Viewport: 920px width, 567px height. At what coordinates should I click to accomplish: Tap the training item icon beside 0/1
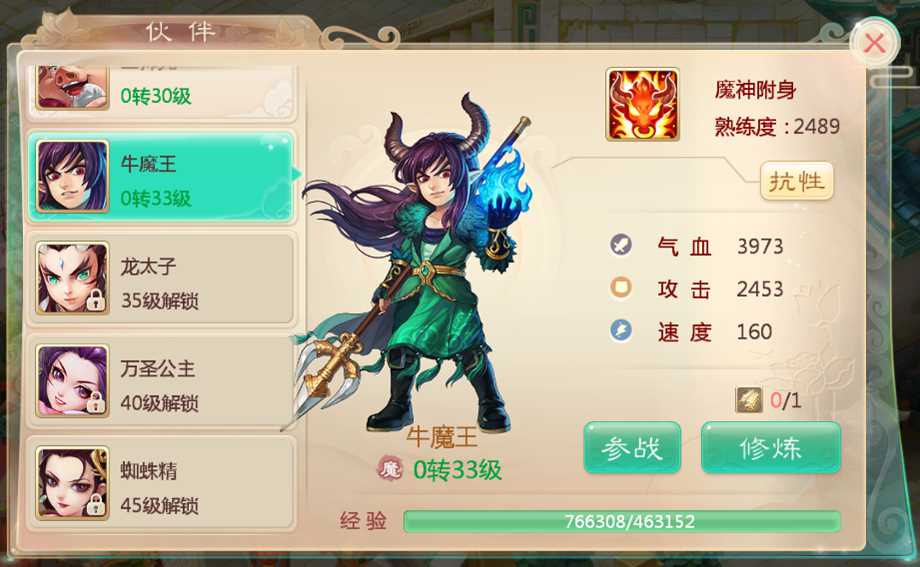tap(749, 400)
